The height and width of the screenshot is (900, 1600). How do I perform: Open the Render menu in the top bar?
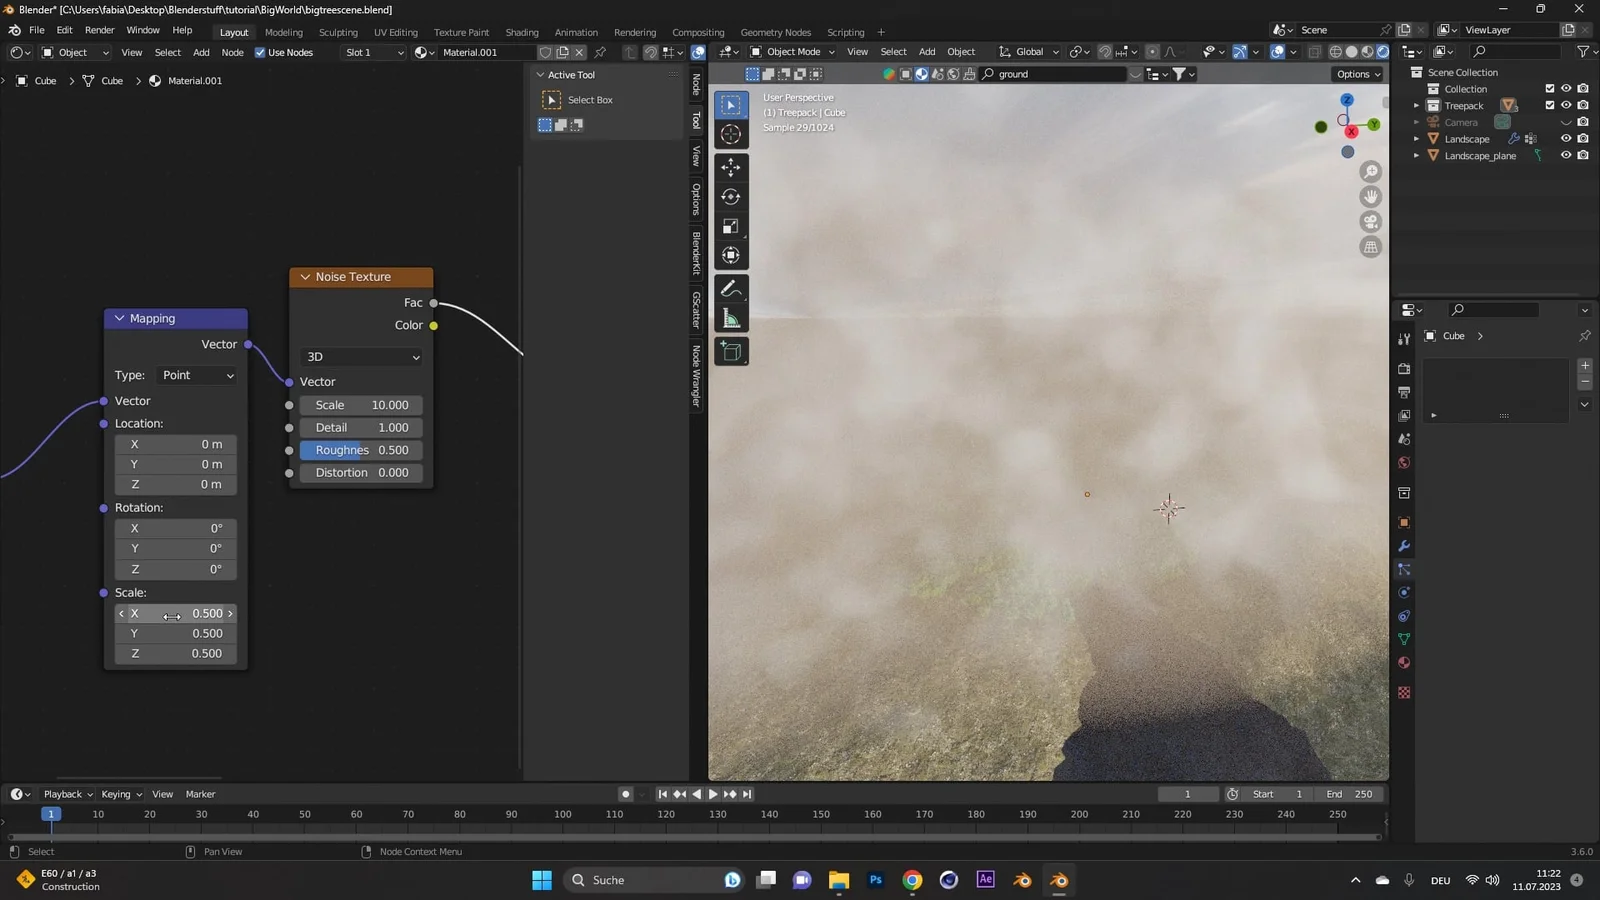(x=99, y=29)
